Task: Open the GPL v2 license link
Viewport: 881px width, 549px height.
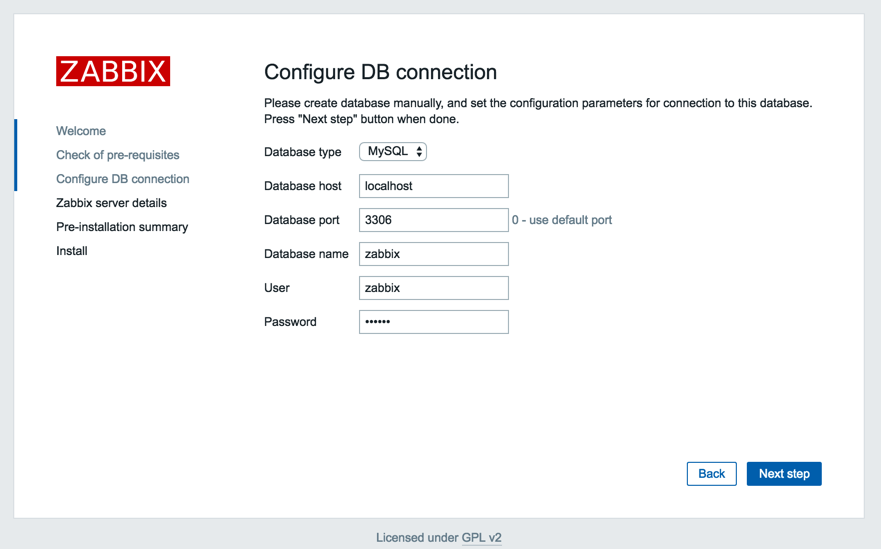Action: (x=482, y=538)
